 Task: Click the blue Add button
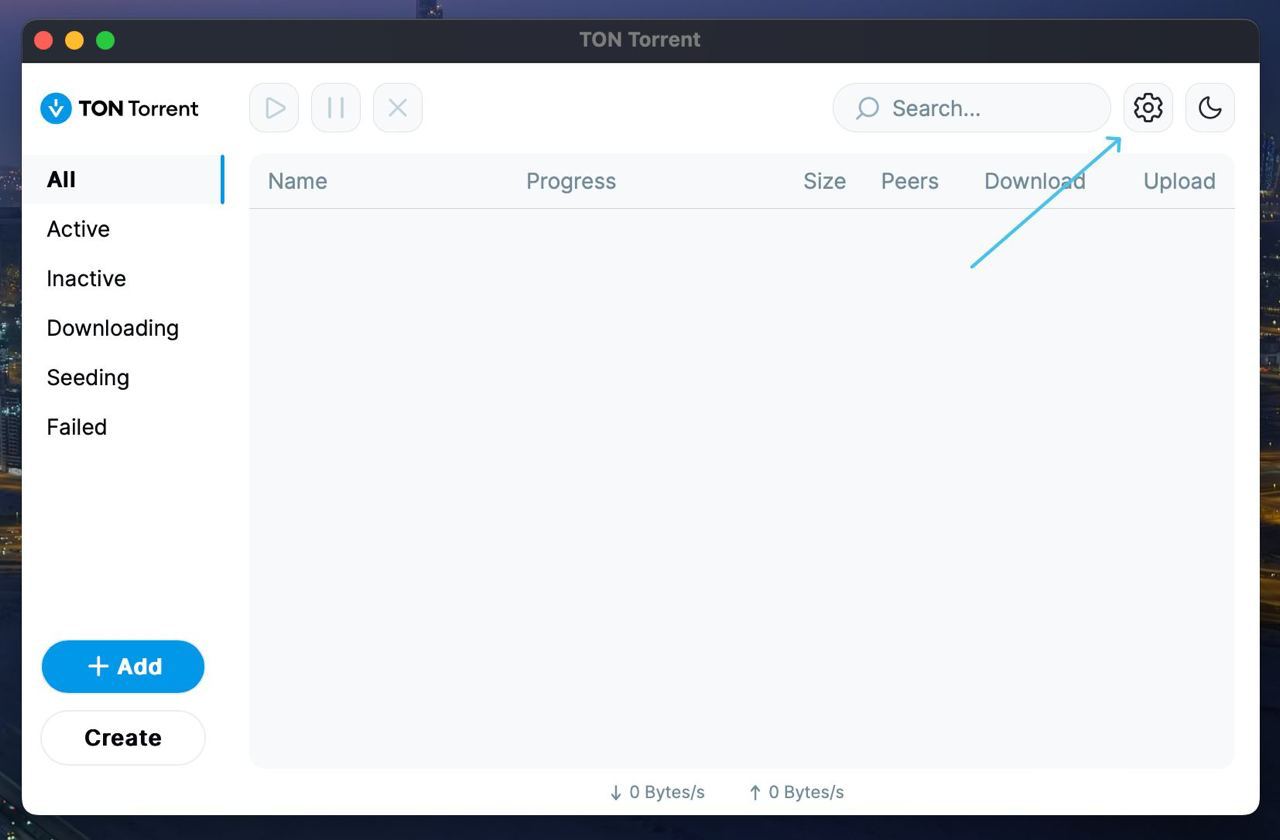pos(123,667)
